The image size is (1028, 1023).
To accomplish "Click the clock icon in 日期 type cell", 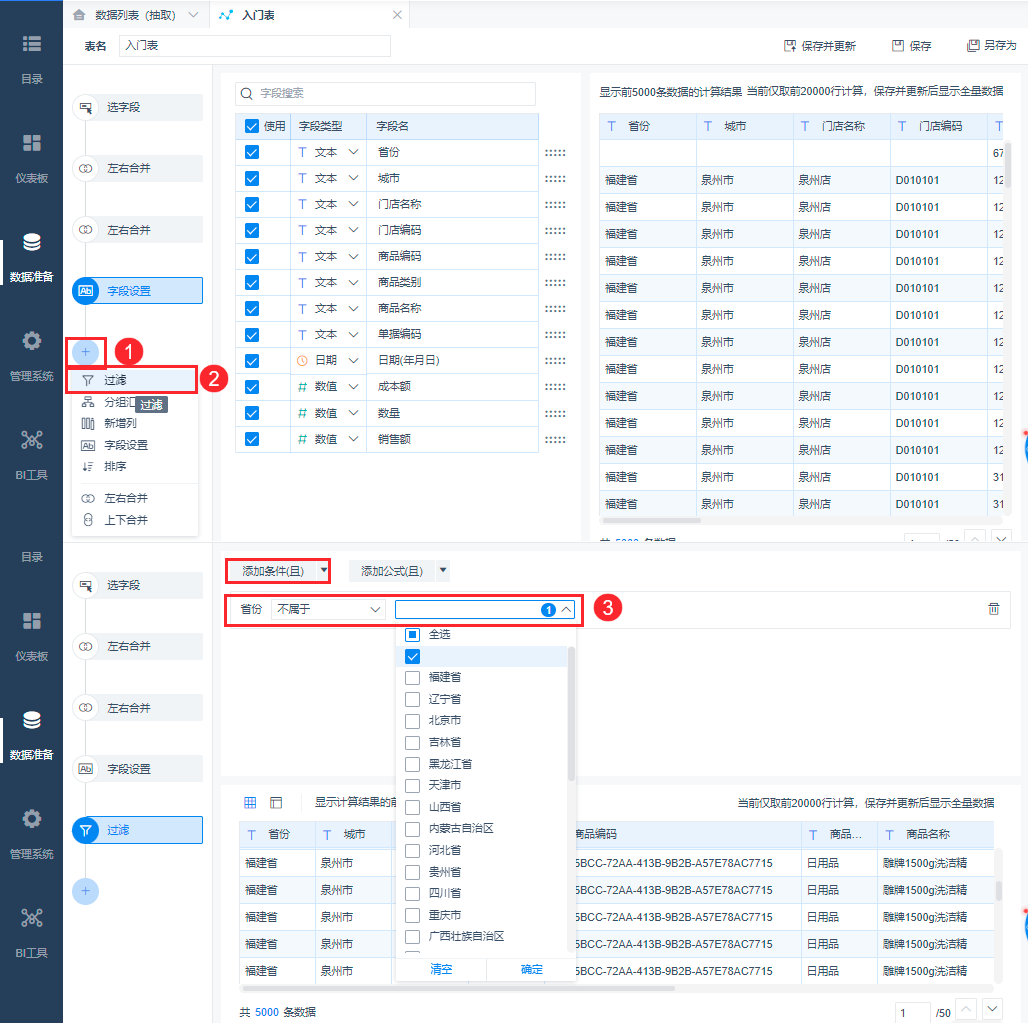I will pos(302,361).
